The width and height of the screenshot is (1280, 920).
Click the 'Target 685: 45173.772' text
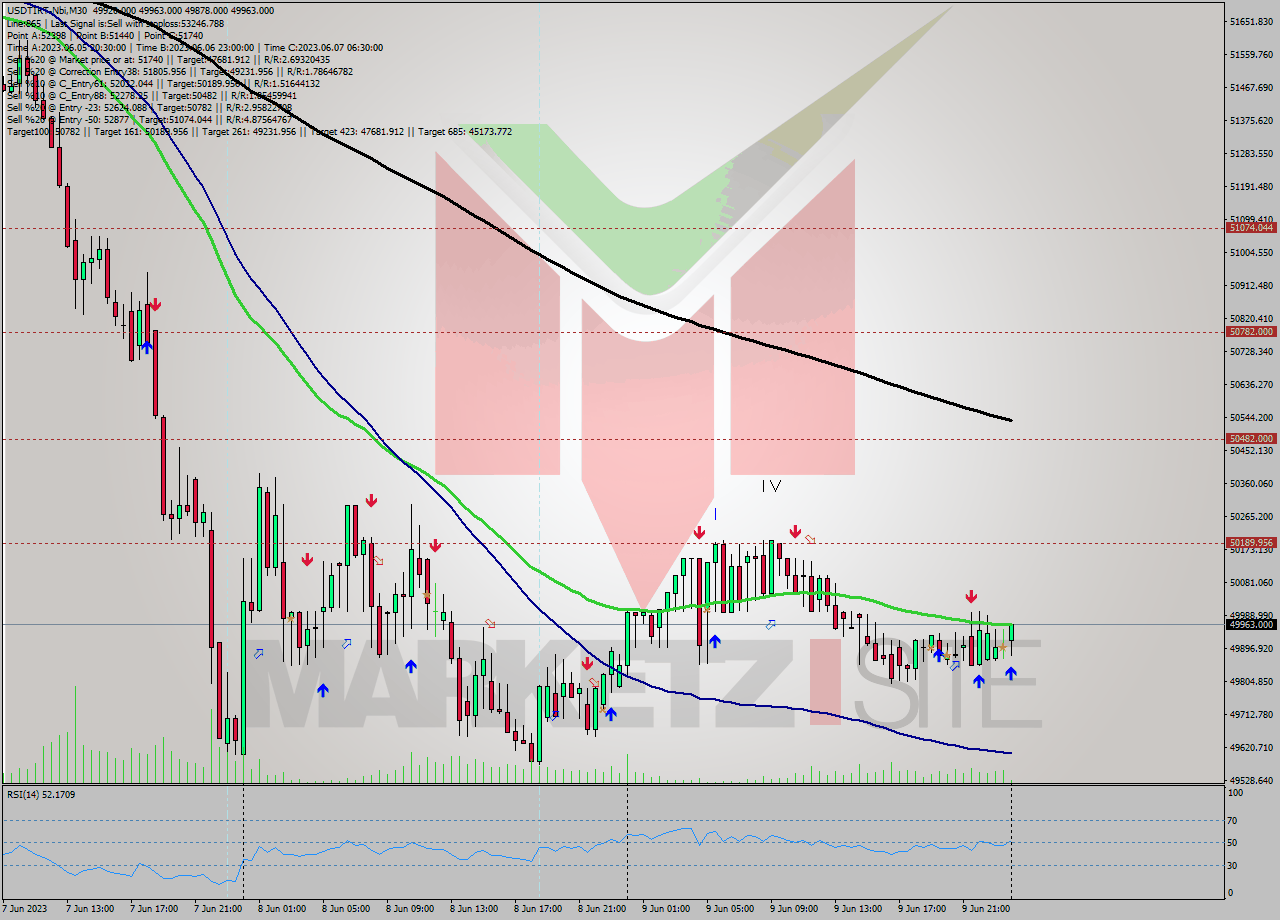(x=465, y=131)
